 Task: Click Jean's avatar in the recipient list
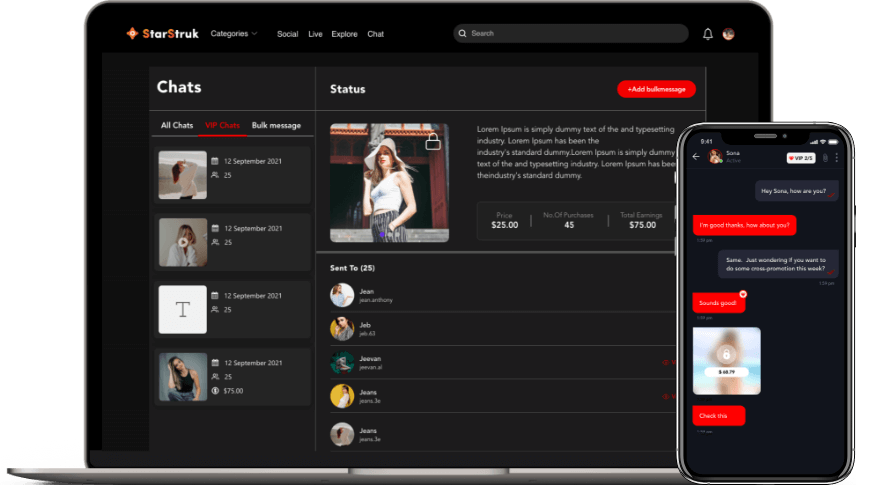click(342, 295)
